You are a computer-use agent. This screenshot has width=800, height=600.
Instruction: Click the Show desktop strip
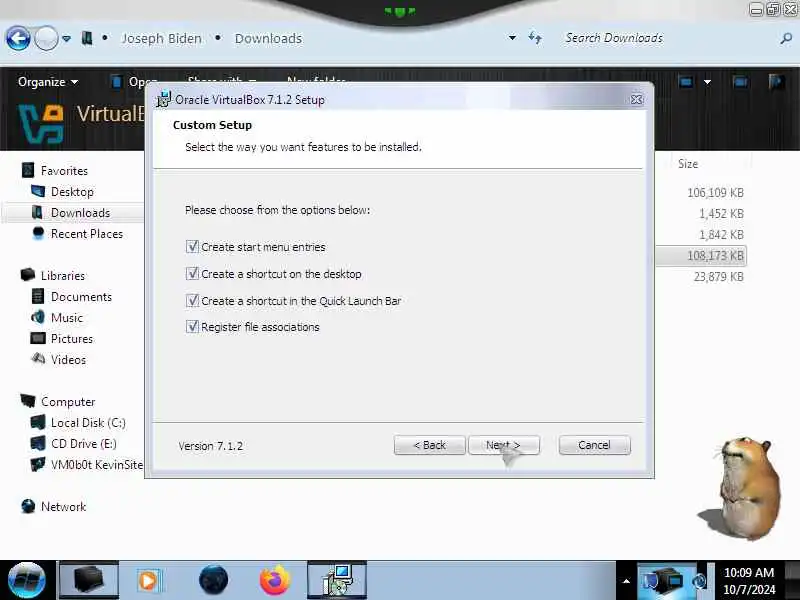tap(792, 580)
